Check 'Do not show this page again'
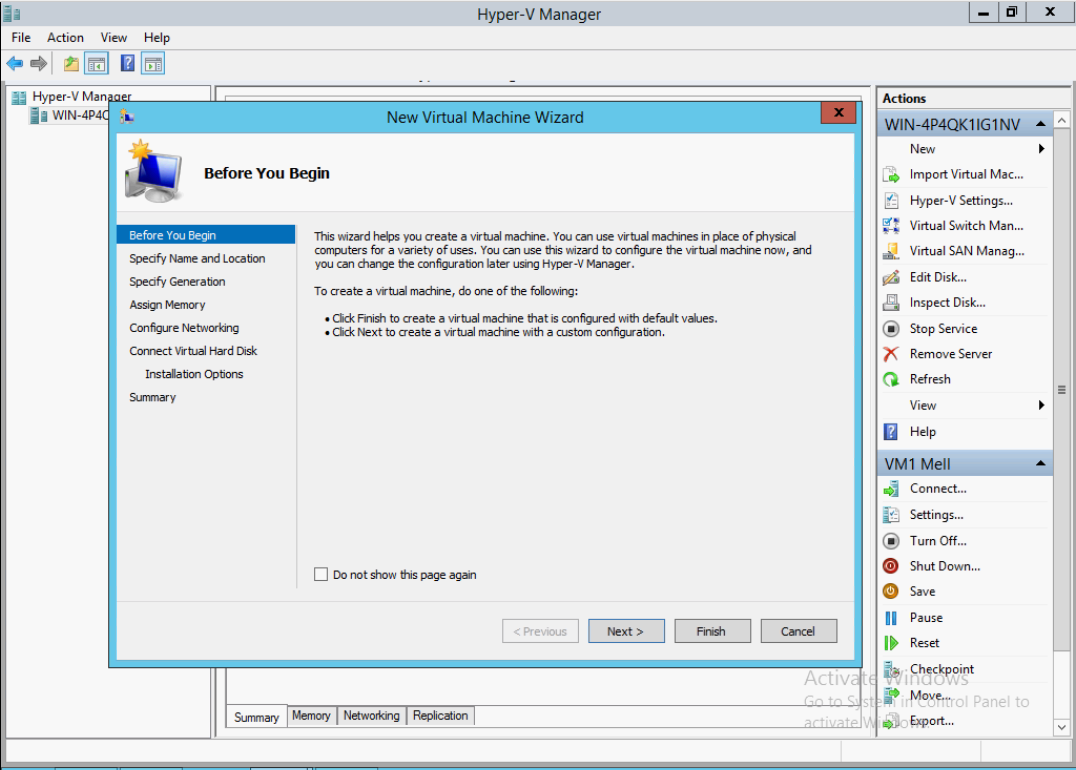This screenshot has width=1076, height=770. (321, 574)
